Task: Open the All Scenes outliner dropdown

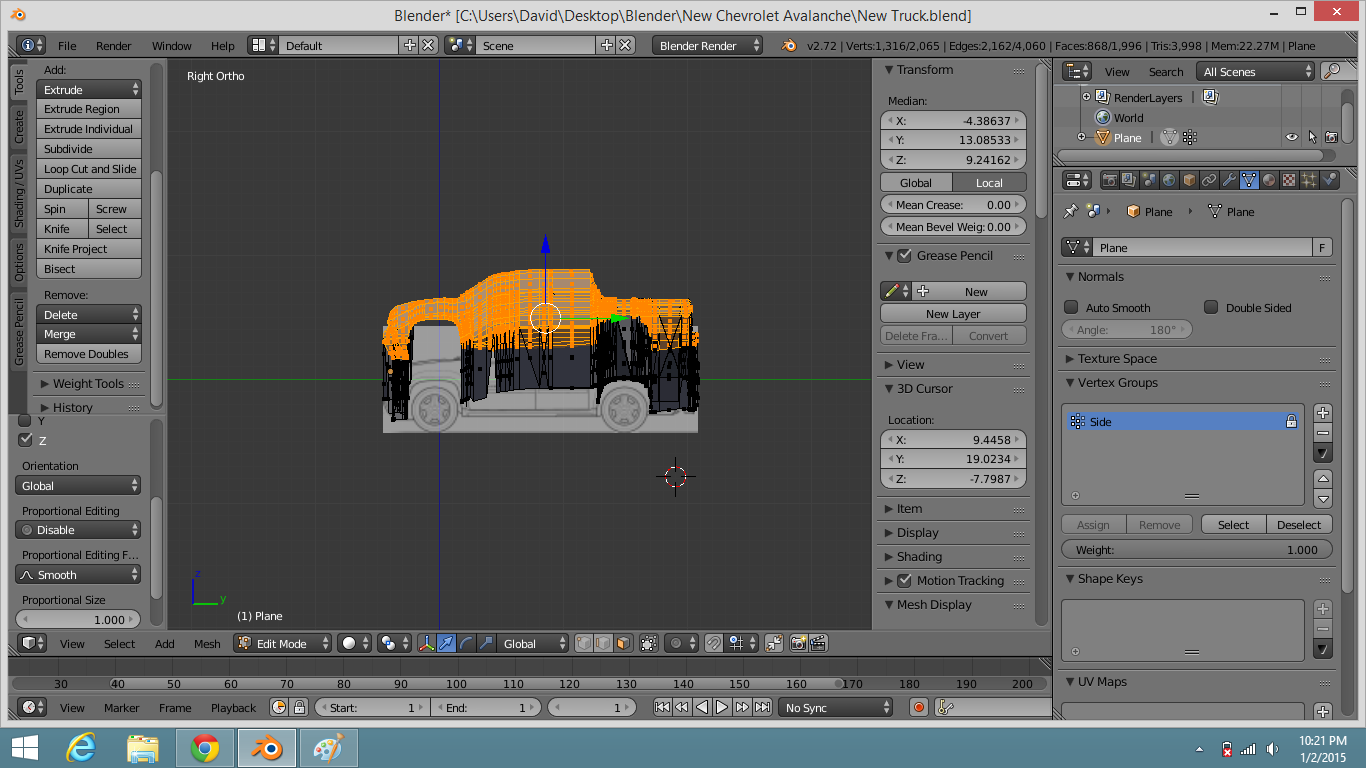Action: tap(1256, 71)
